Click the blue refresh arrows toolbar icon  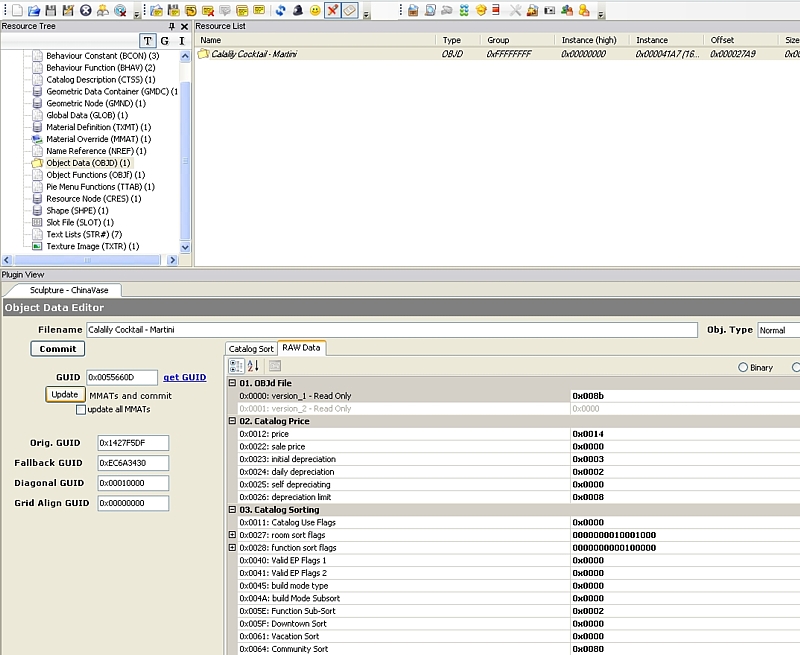[281, 10]
